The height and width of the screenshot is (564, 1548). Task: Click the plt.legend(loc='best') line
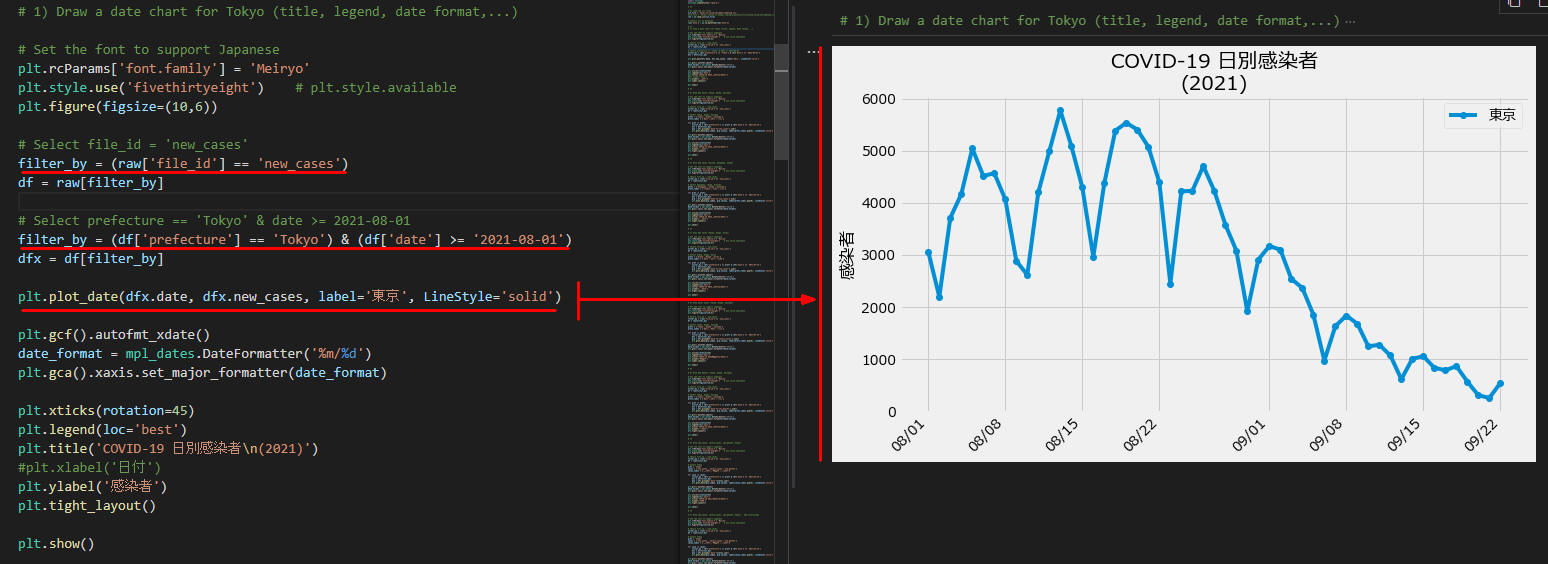coord(102,430)
